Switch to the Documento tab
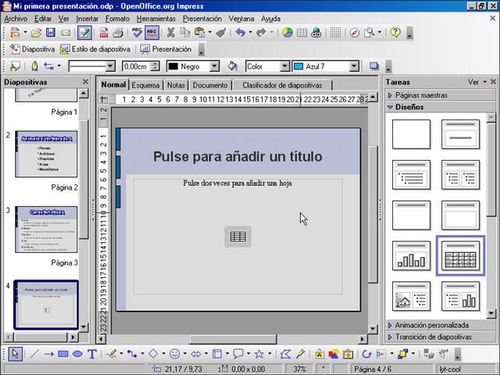 [x=210, y=85]
